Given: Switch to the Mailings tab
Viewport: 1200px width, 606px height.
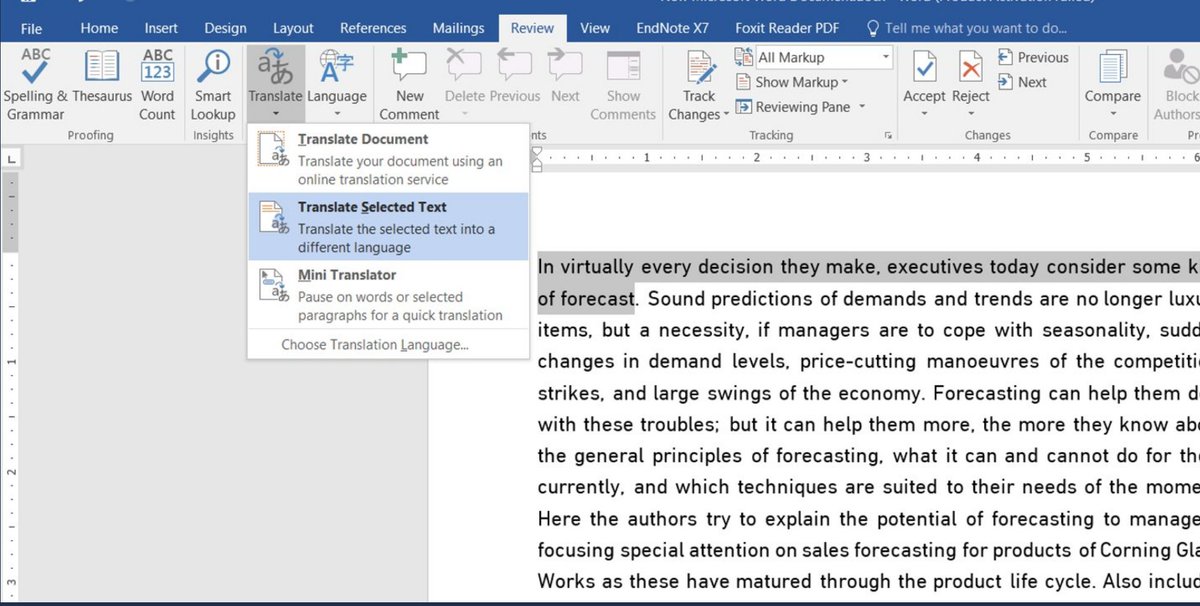Looking at the screenshot, I should [458, 28].
